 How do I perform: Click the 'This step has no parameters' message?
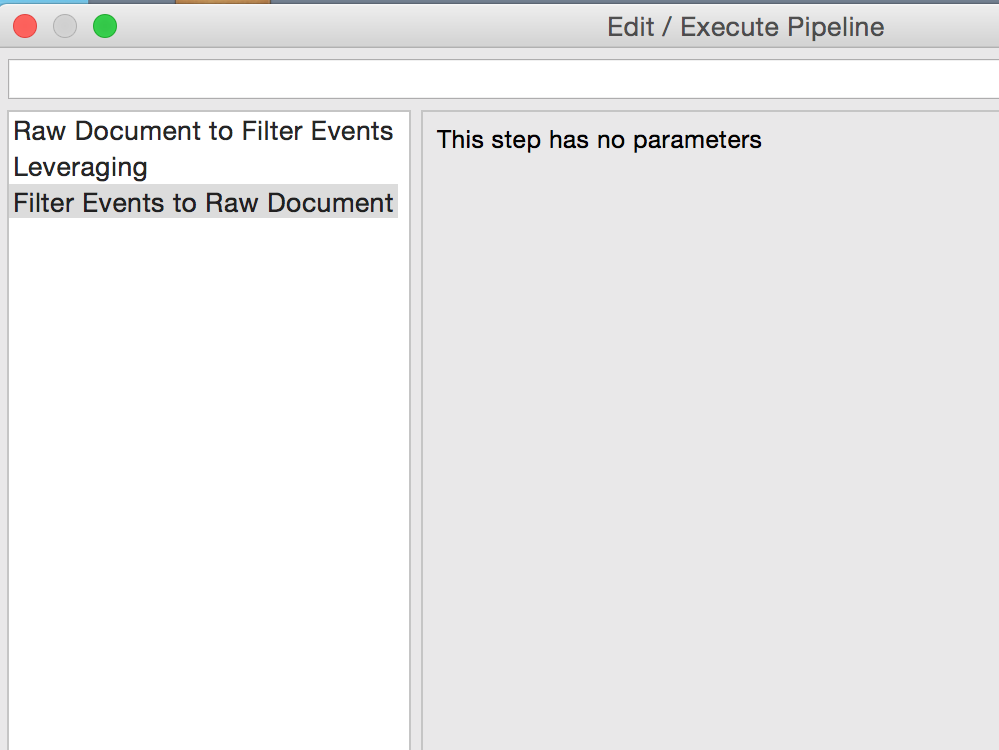[x=599, y=140]
